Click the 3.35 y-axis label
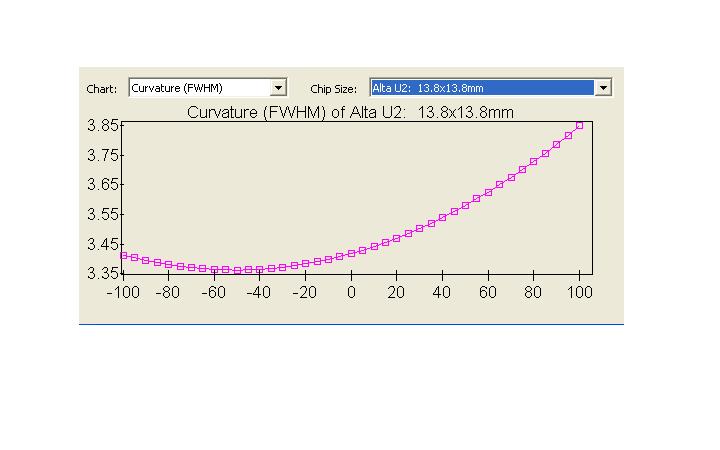 click(103, 274)
